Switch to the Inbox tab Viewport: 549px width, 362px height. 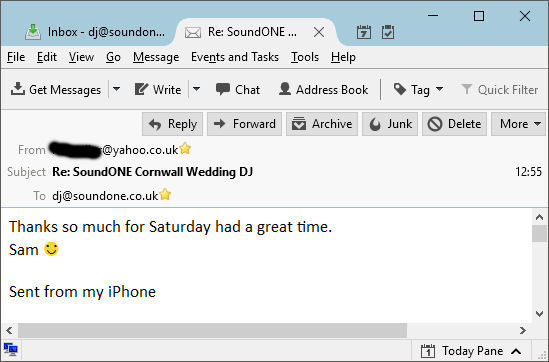coord(95,32)
